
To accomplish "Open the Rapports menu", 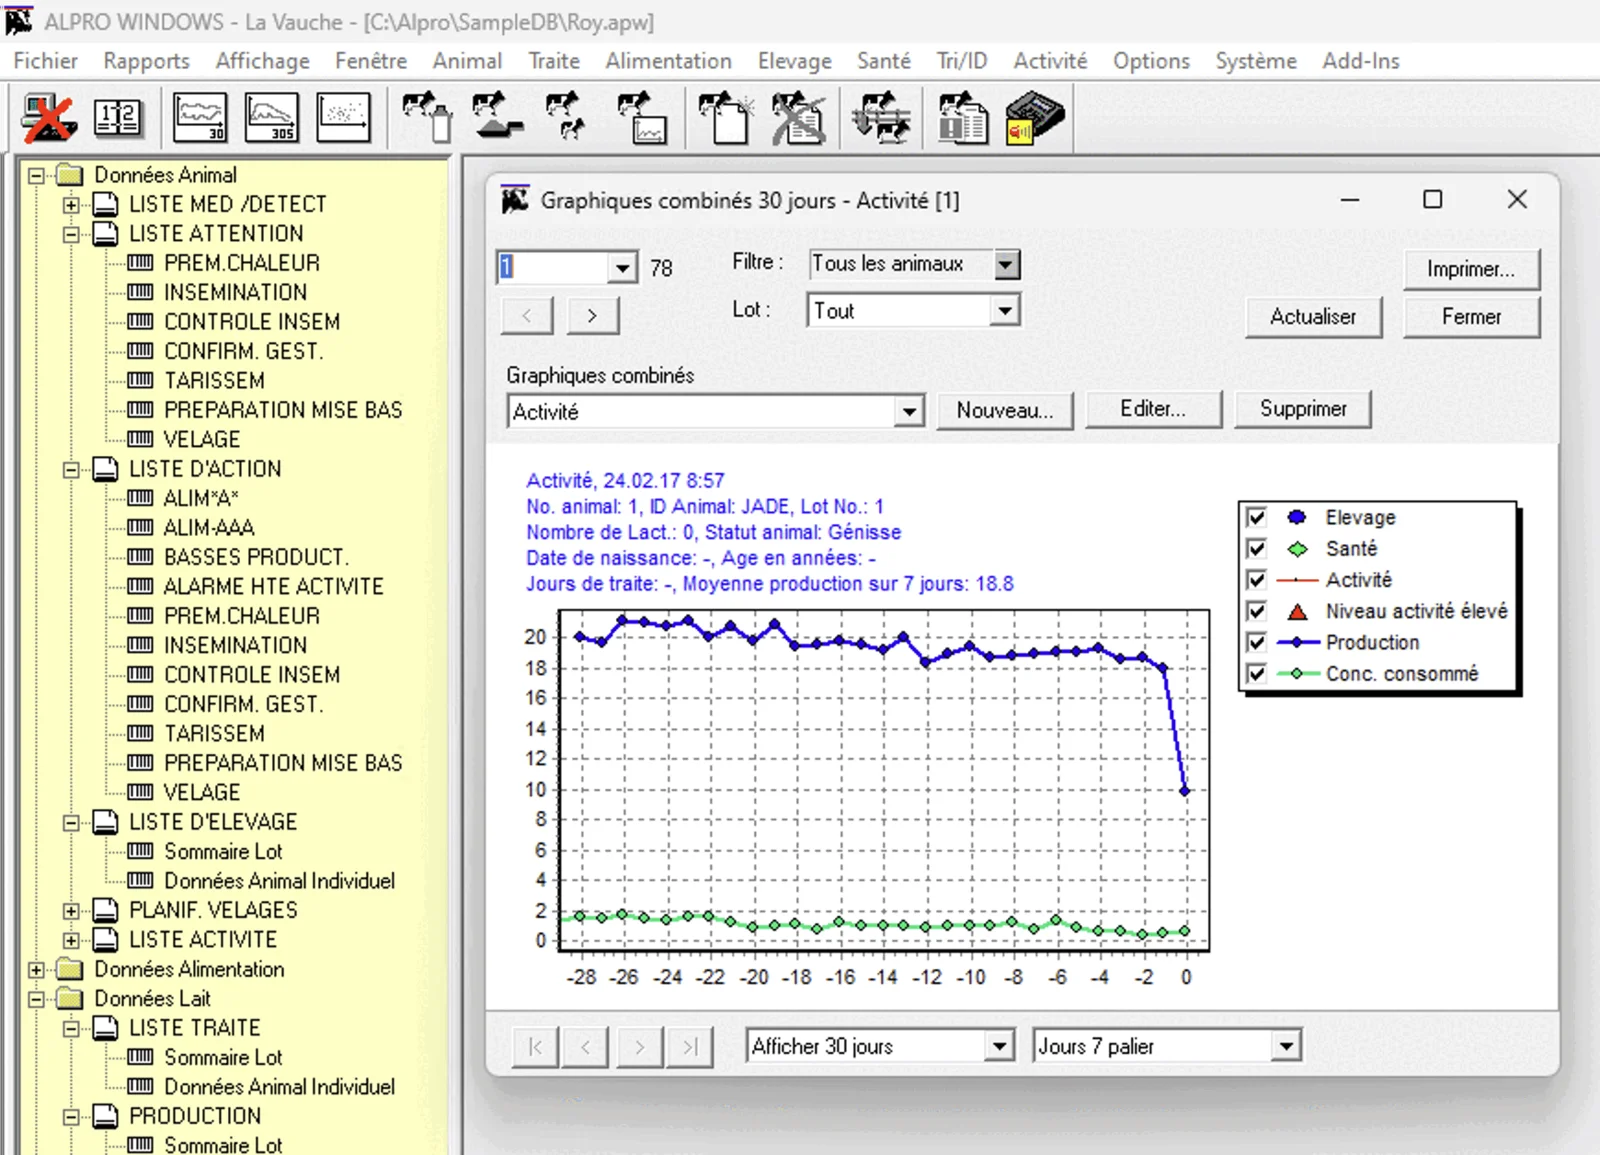I will [146, 61].
